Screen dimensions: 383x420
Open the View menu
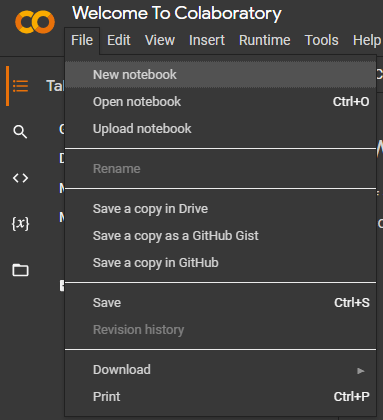[x=160, y=40]
